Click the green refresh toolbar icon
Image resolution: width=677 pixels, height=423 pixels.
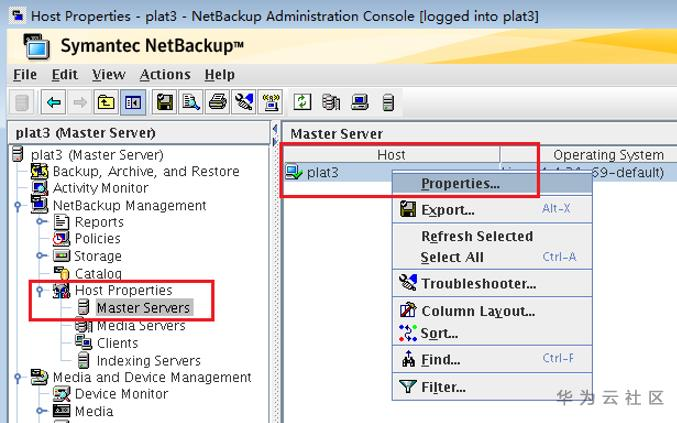[x=302, y=102]
